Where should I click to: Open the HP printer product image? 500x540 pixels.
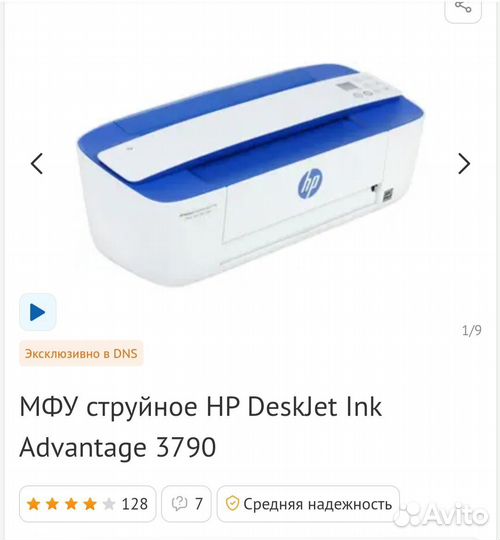click(x=251, y=176)
